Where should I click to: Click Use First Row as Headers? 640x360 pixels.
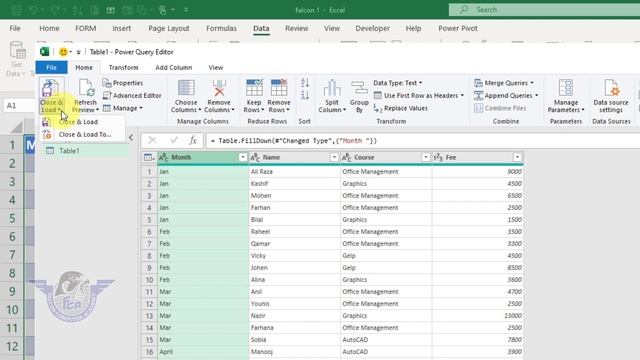[419, 96]
